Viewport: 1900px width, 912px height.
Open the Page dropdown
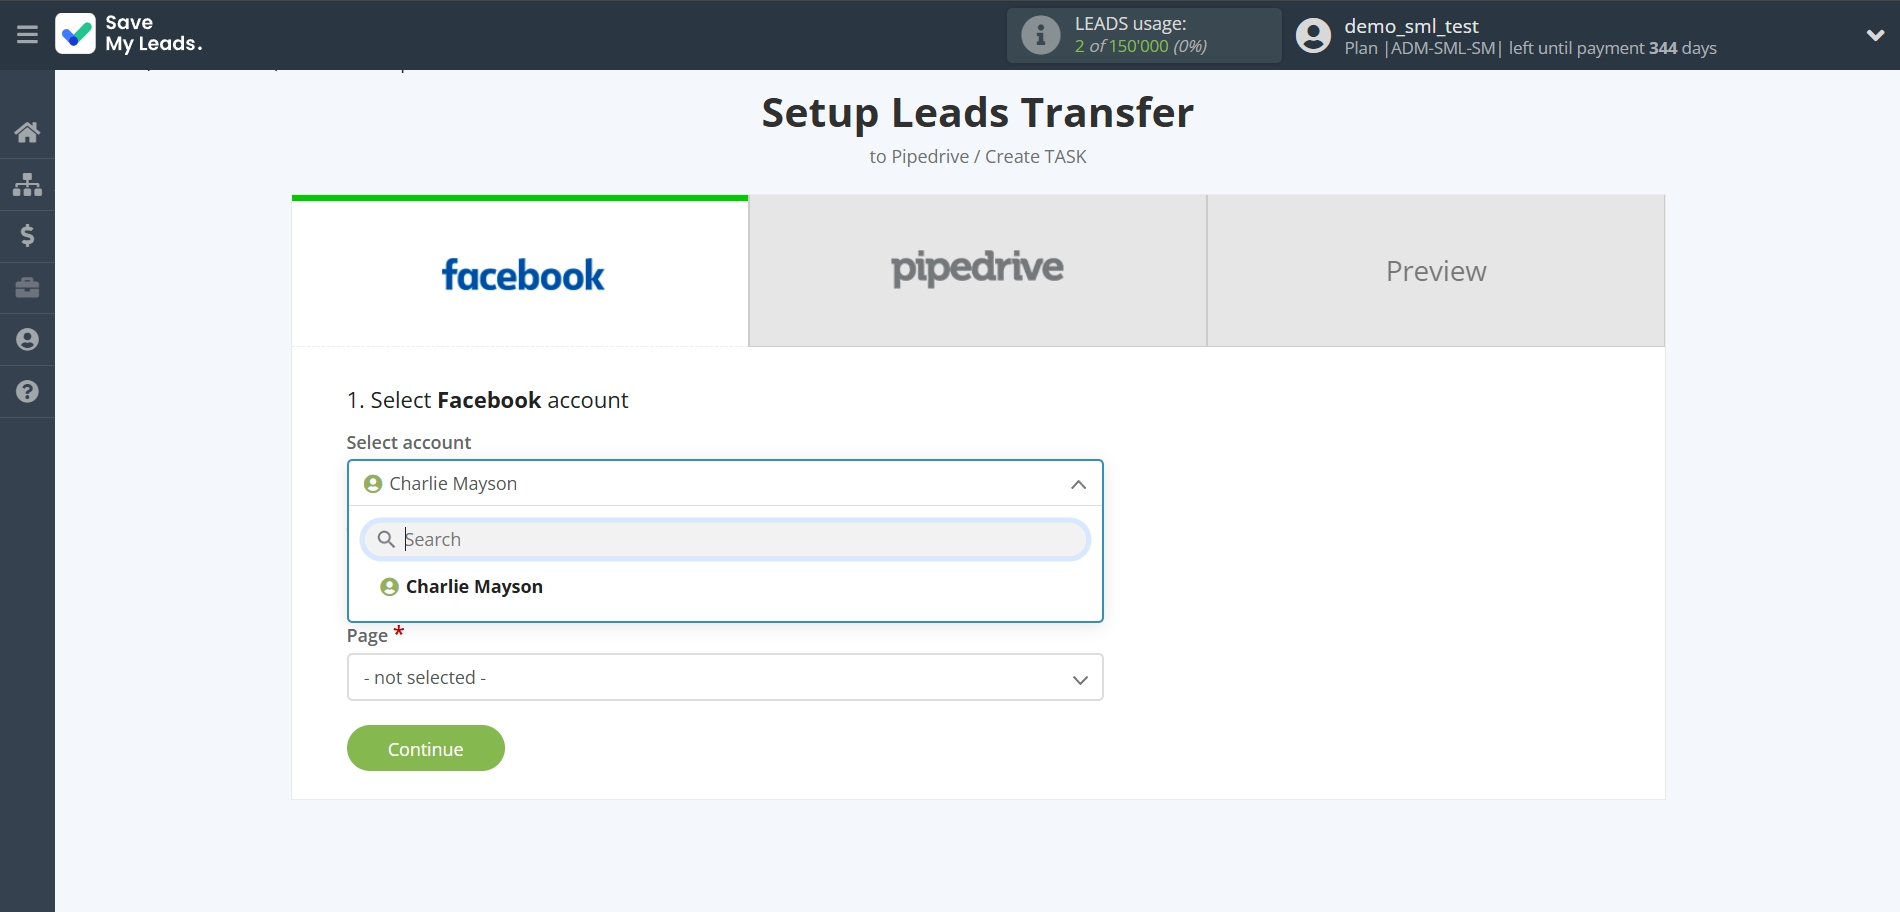click(725, 678)
